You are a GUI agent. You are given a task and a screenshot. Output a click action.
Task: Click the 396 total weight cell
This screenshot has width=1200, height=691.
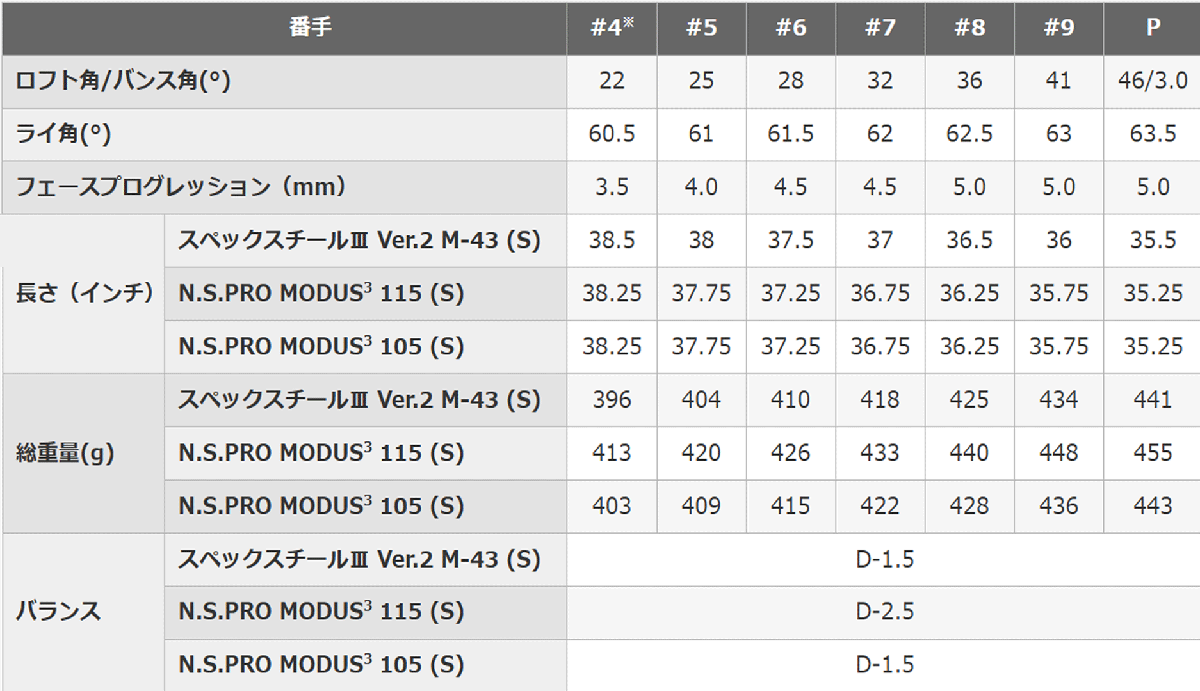tap(612, 400)
